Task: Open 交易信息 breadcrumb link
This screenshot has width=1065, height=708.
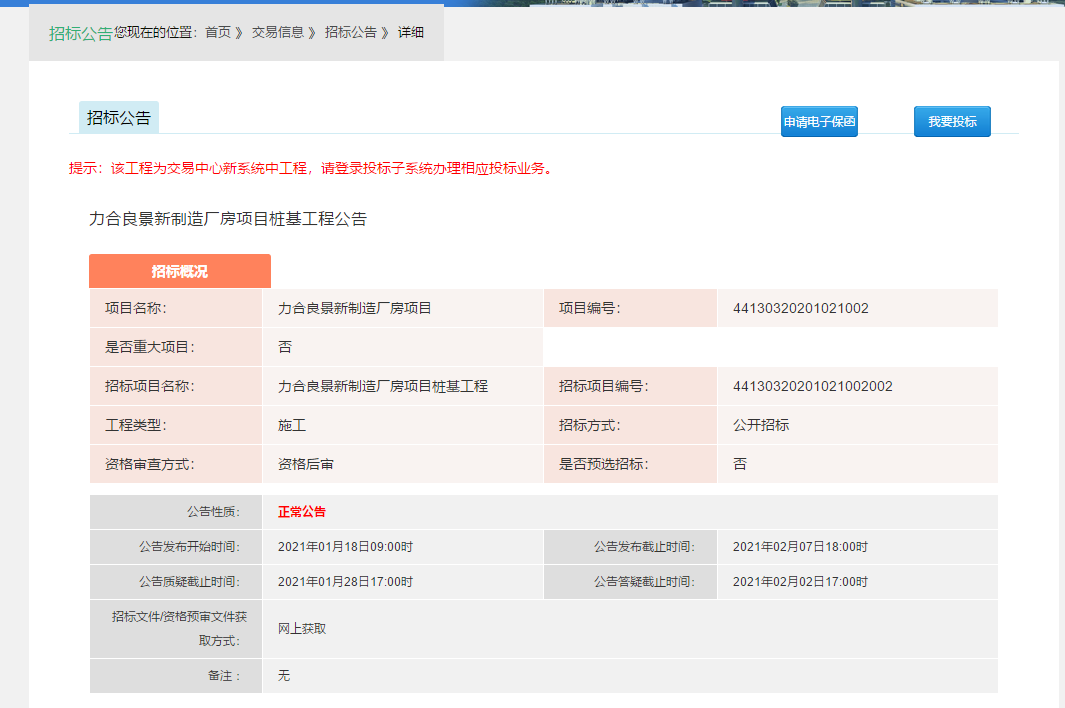Action: [277, 32]
